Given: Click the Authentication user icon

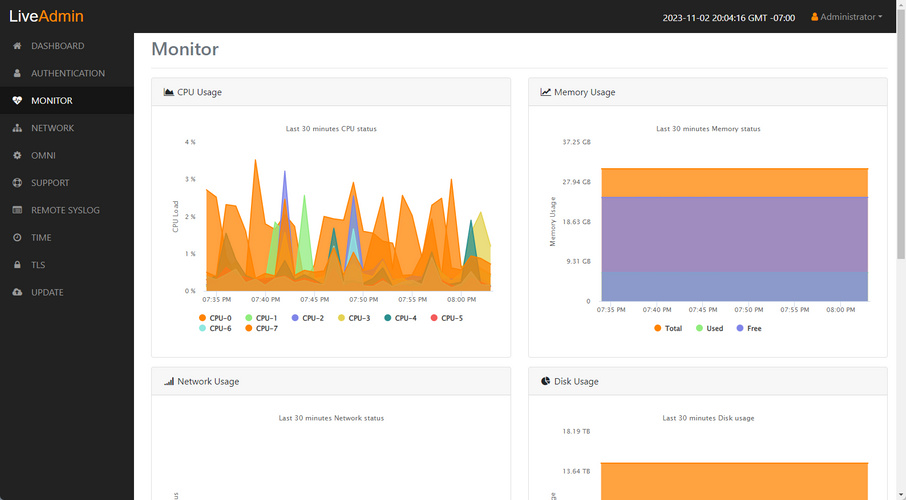Looking at the screenshot, I should [x=17, y=73].
